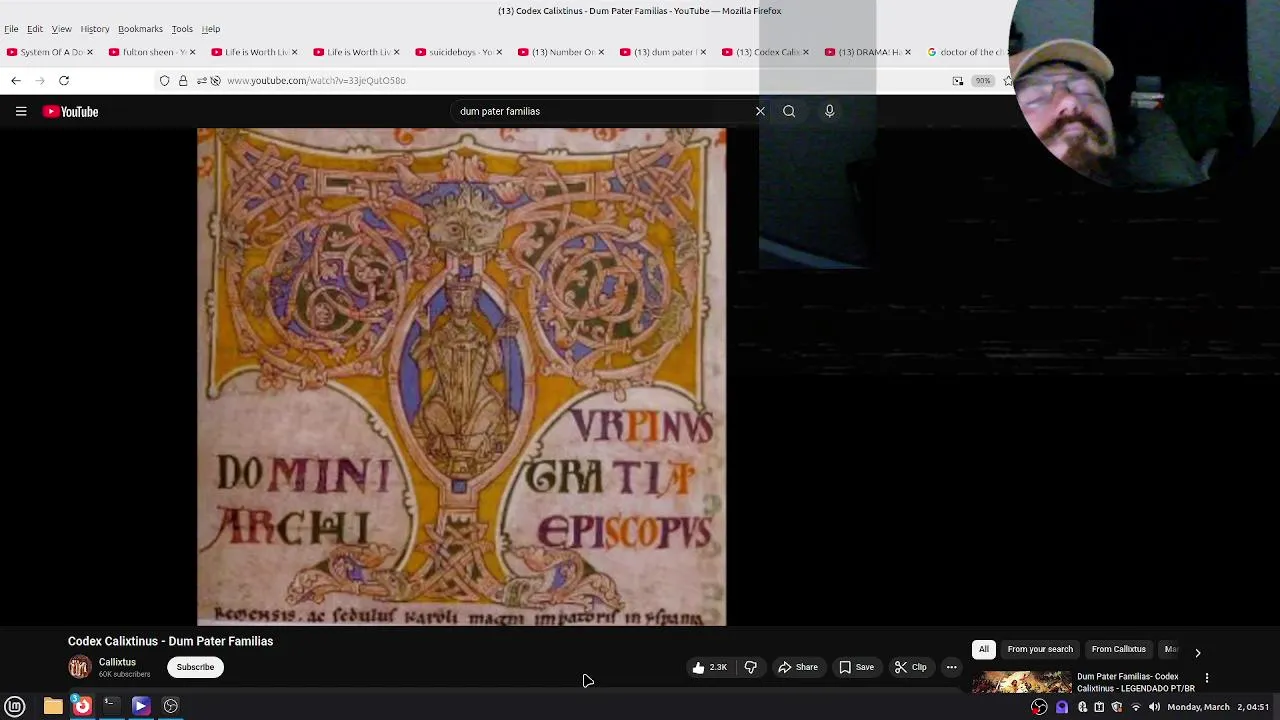Open the History menu
1280x720 pixels.
95,29
